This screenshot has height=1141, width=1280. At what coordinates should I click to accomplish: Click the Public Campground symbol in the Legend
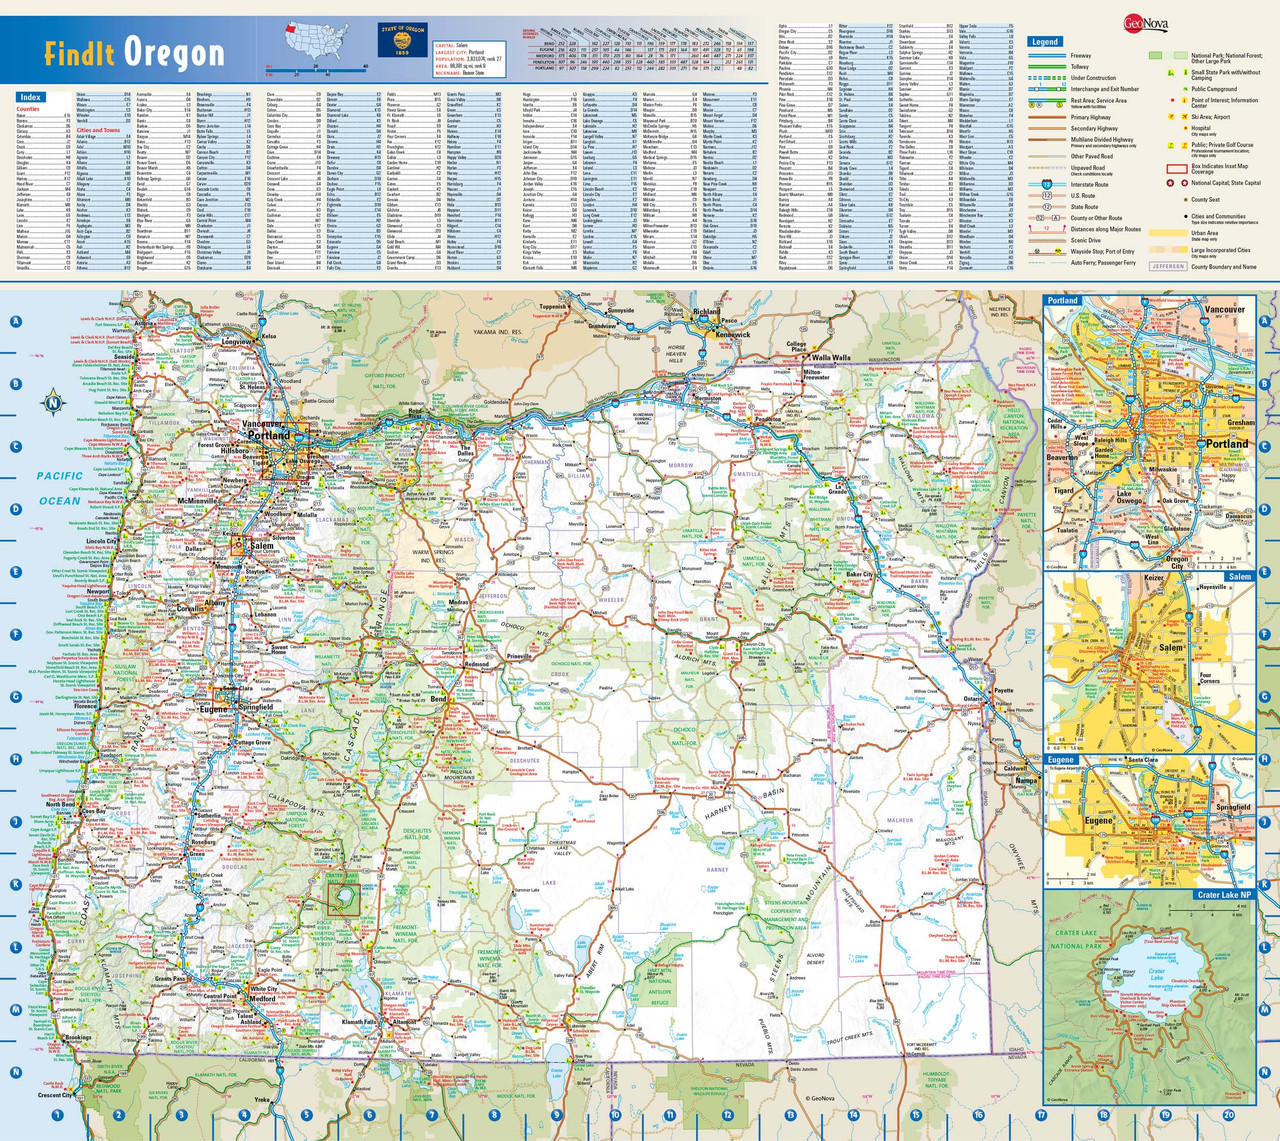(1185, 89)
